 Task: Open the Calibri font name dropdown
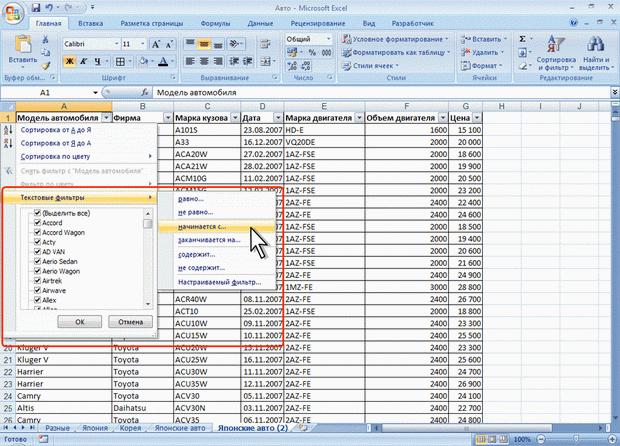coord(117,44)
